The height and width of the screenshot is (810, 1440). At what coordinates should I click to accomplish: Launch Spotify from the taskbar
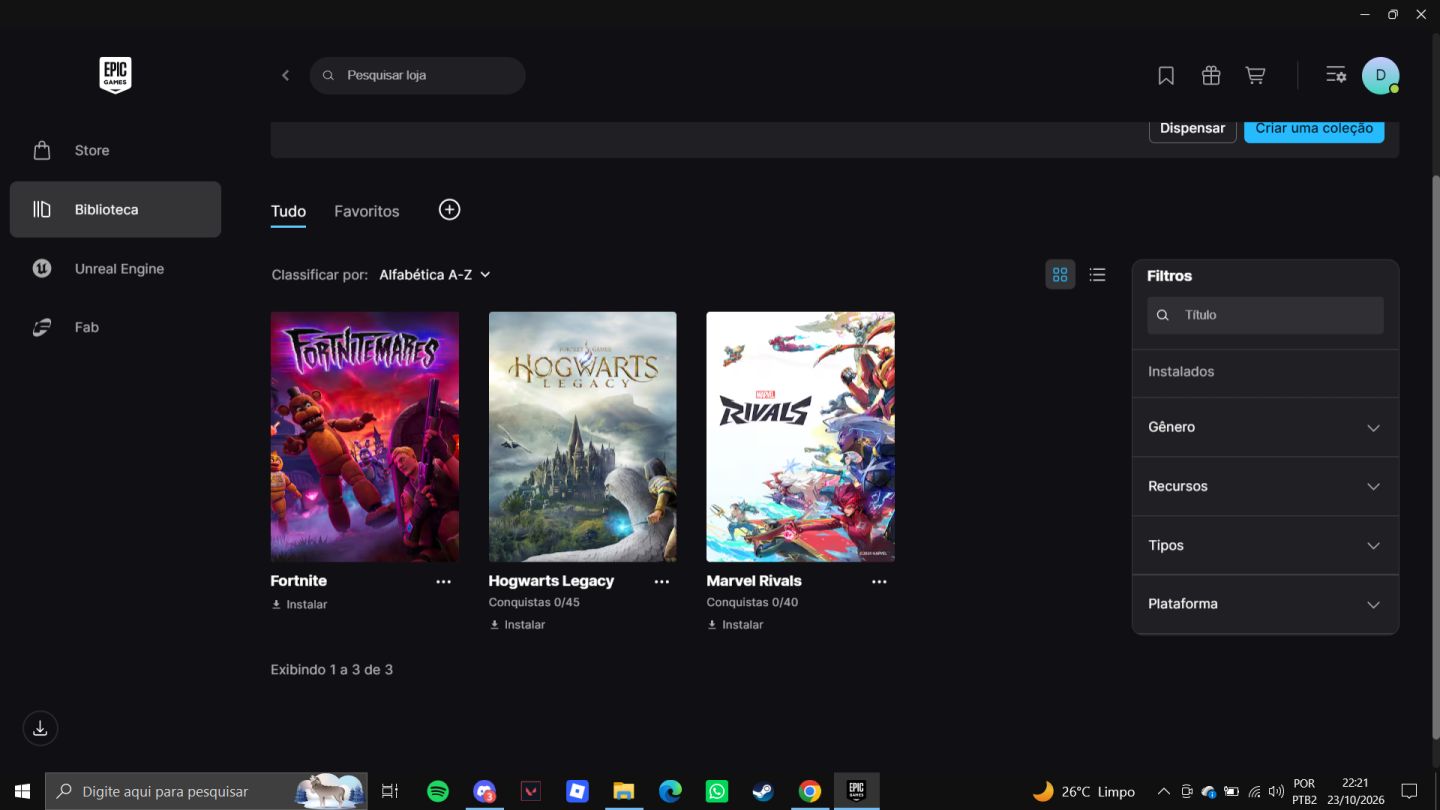coord(438,791)
